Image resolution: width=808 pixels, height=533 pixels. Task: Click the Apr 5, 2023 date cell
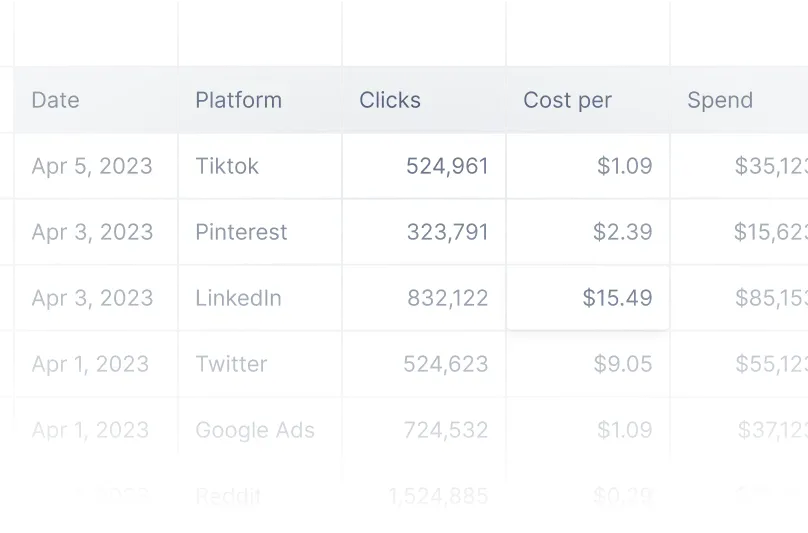(x=92, y=166)
